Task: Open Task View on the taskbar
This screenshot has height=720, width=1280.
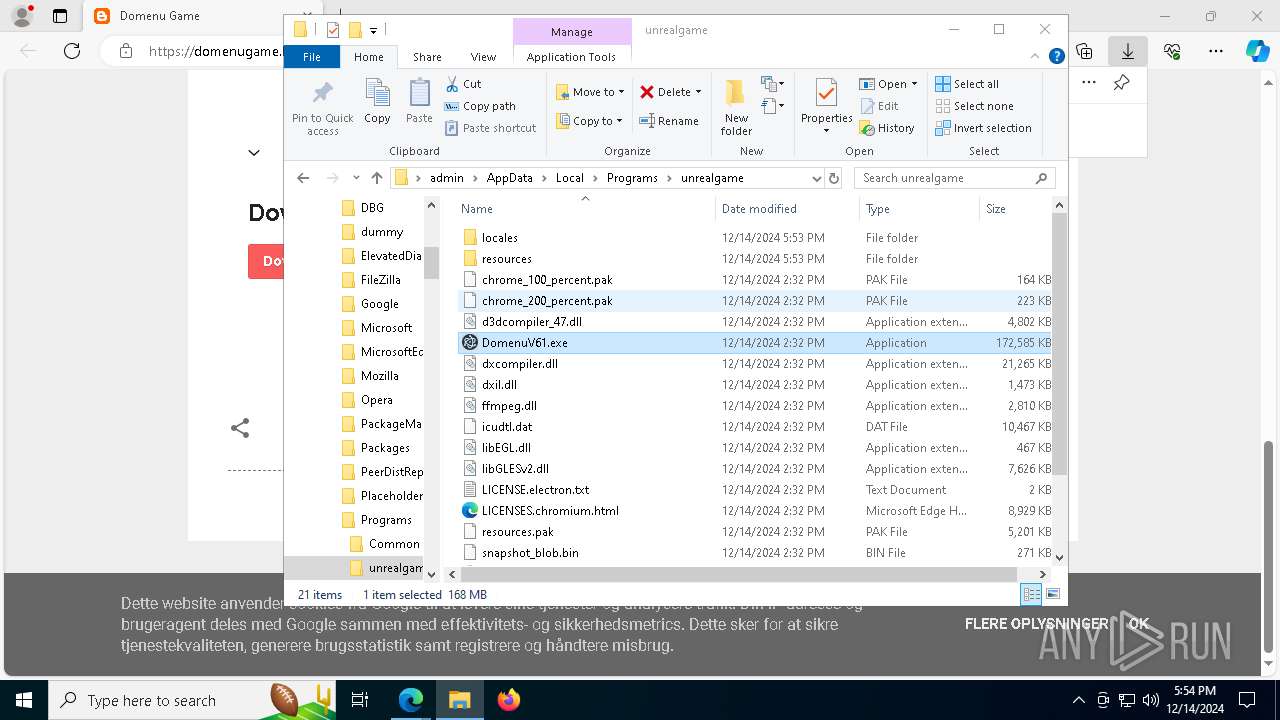Action: (x=360, y=700)
